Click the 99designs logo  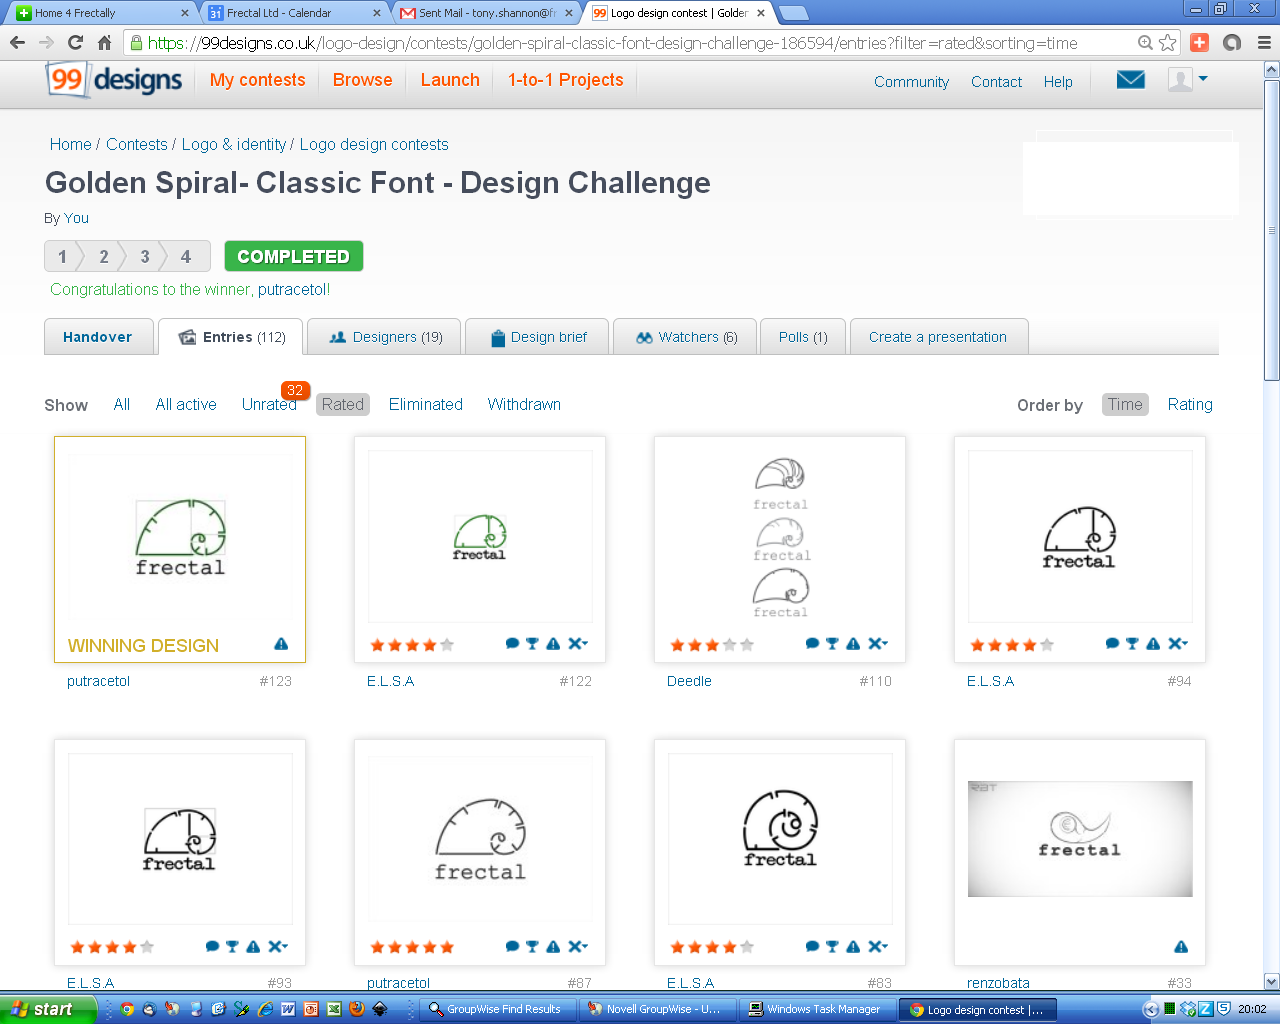115,80
